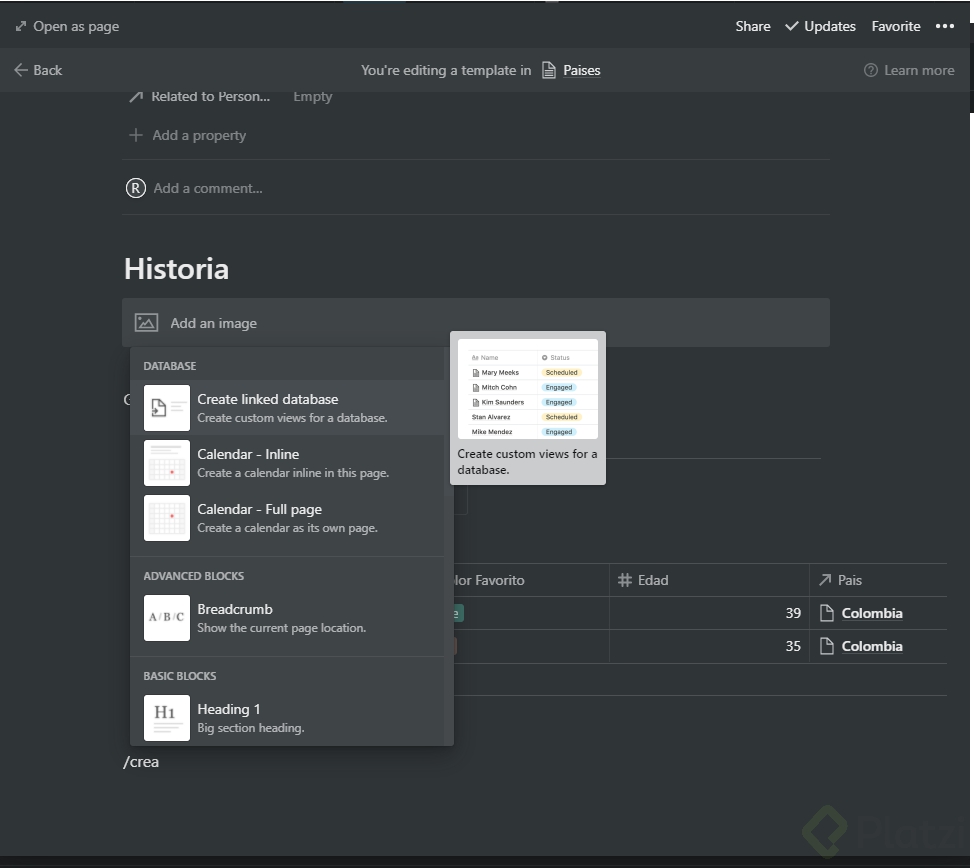Click the Edad cell with value 39
974x868 pixels.
(709, 613)
